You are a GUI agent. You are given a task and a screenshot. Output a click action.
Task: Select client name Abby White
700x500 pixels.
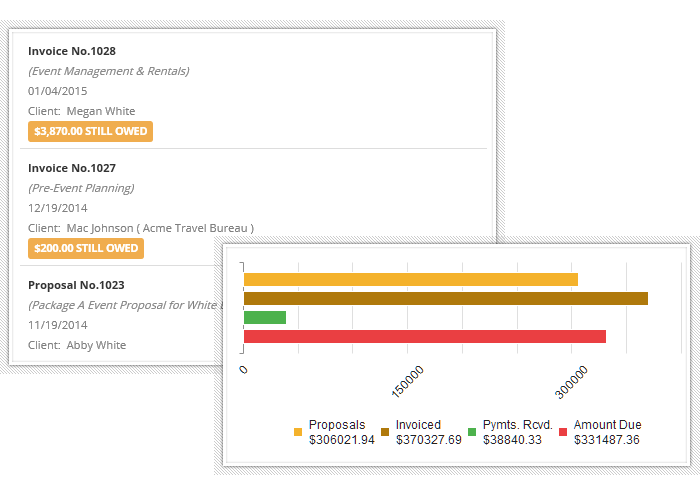click(96, 345)
